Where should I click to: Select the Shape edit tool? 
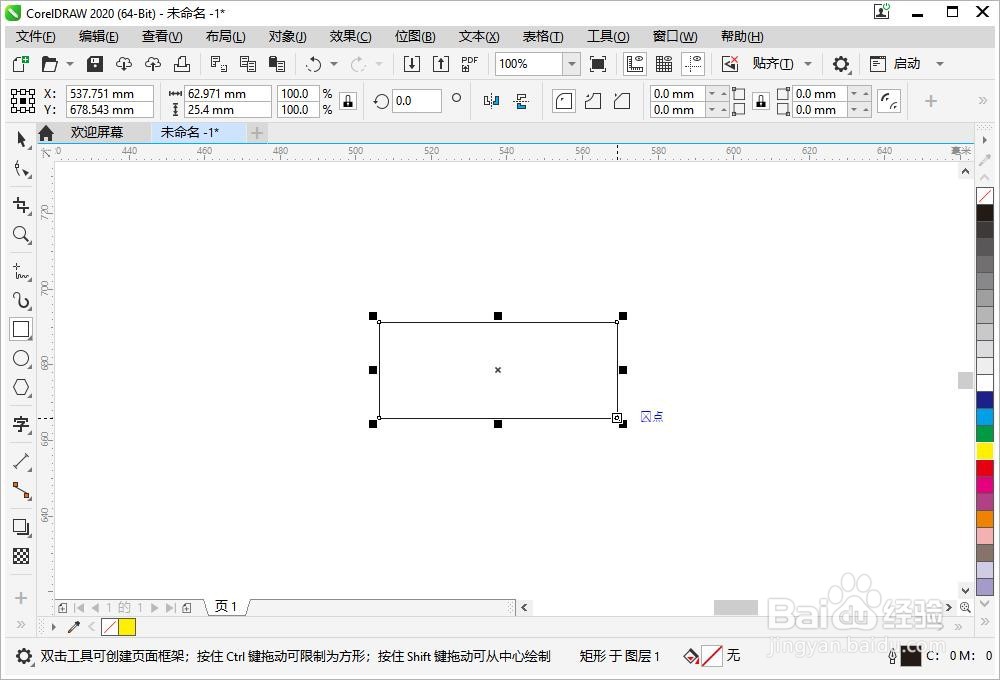[x=22, y=169]
